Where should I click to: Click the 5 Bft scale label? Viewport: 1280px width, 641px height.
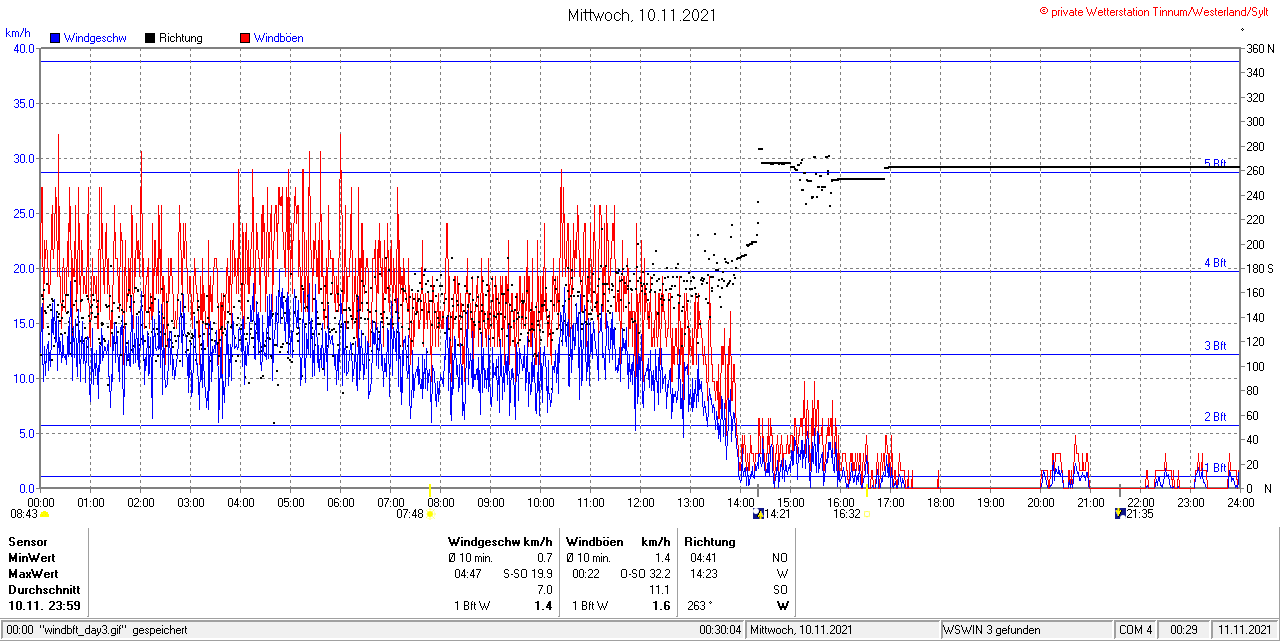[x=1214, y=163]
